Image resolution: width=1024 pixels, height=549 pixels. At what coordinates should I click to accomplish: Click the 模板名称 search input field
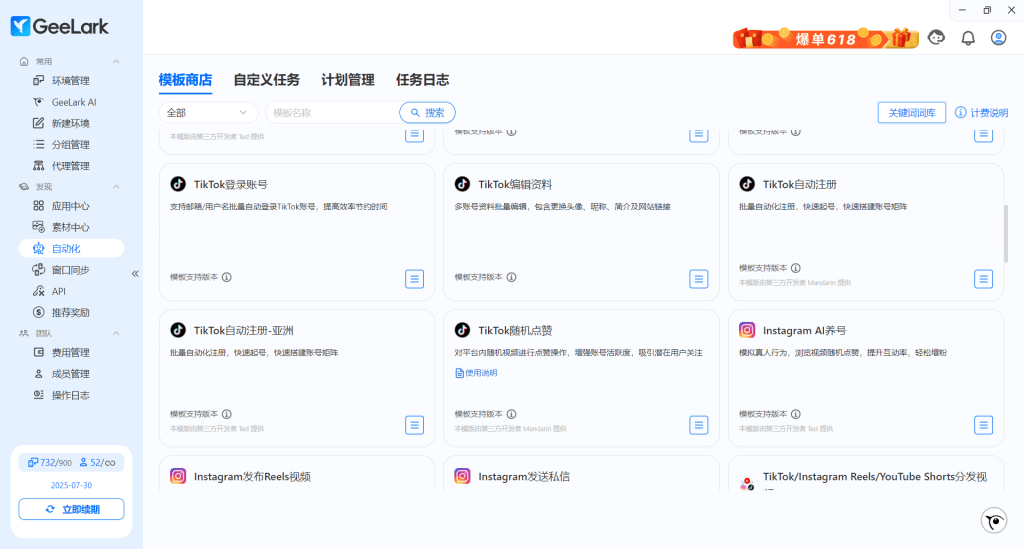[330, 113]
